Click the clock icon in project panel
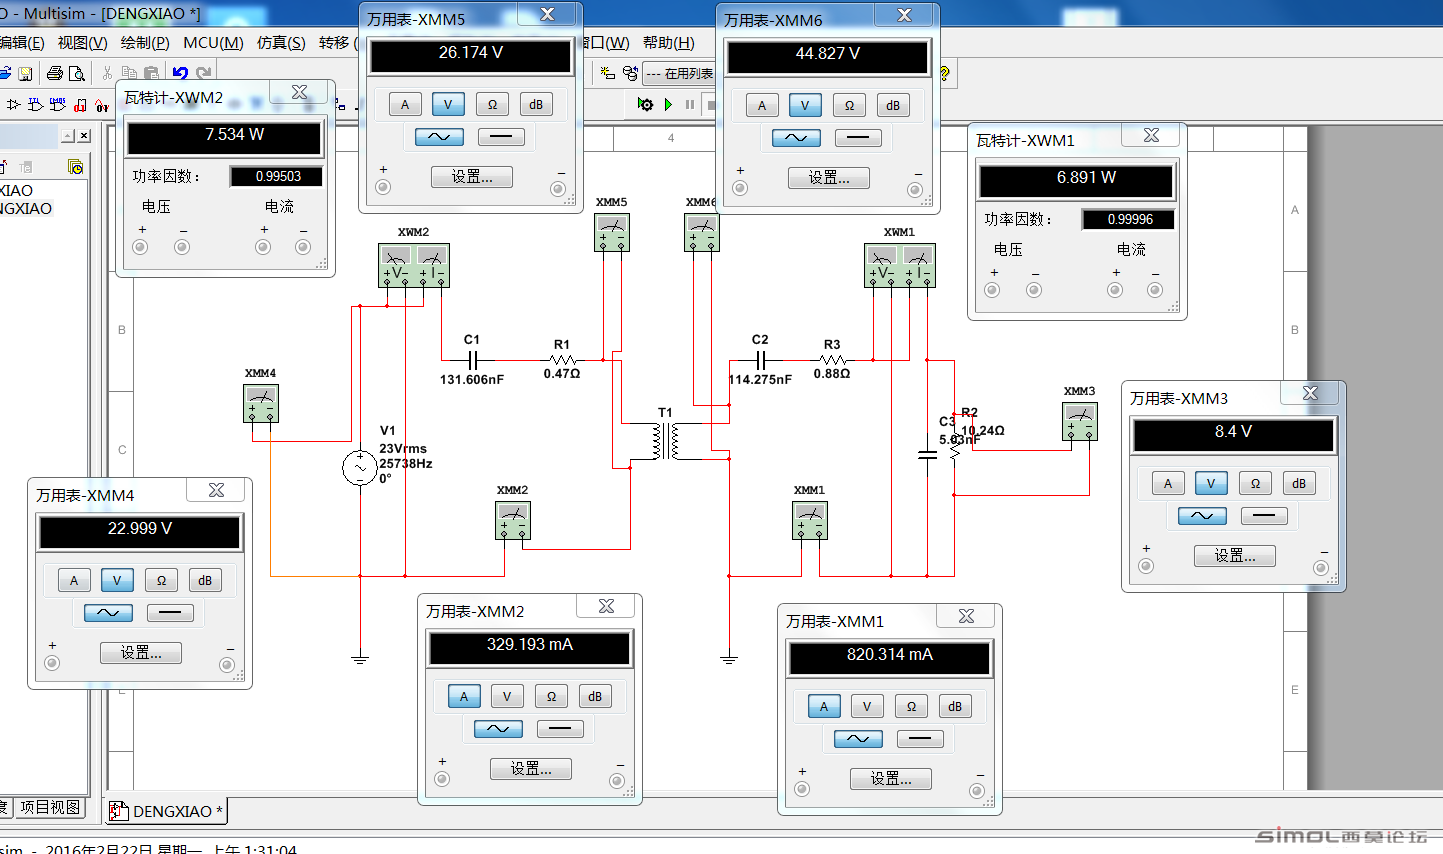 (x=75, y=166)
